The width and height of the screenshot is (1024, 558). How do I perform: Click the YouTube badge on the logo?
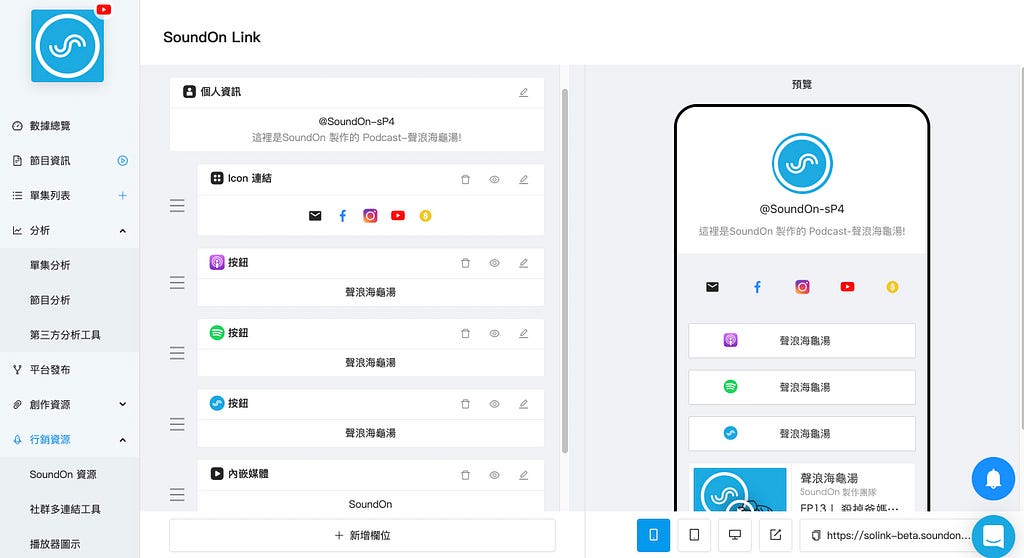click(x=104, y=9)
